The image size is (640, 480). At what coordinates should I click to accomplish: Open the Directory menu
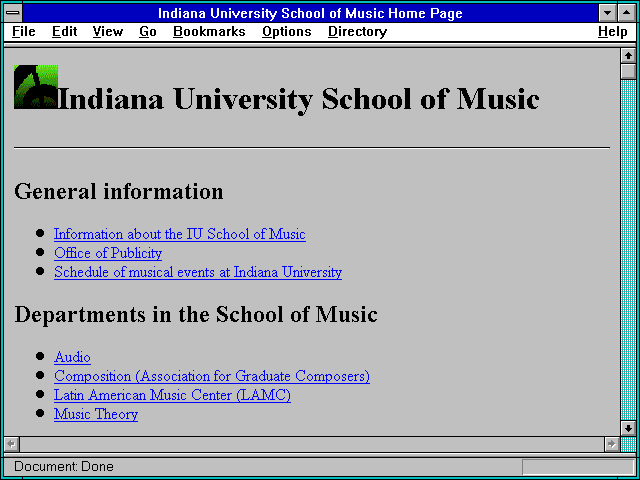[x=357, y=32]
